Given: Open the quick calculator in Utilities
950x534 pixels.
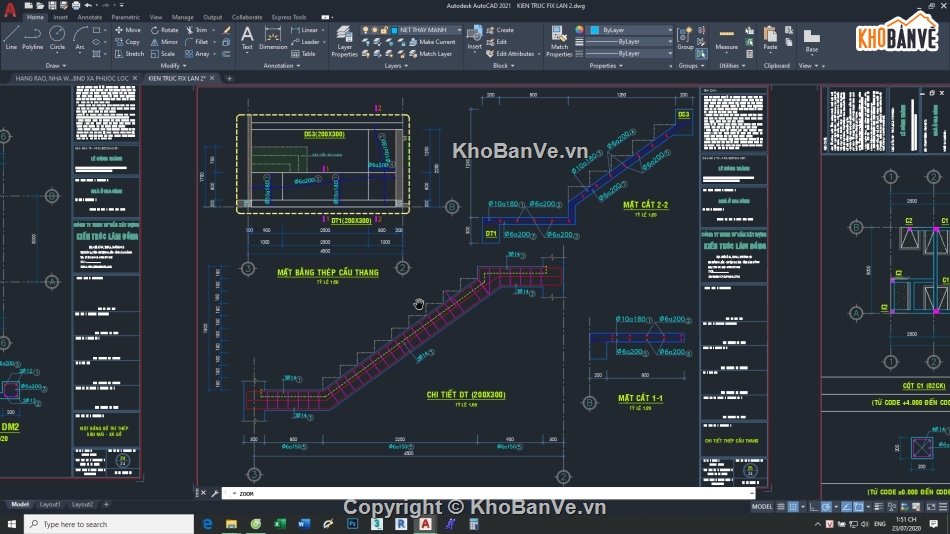Looking at the screenshot, I should click(750, 54).
